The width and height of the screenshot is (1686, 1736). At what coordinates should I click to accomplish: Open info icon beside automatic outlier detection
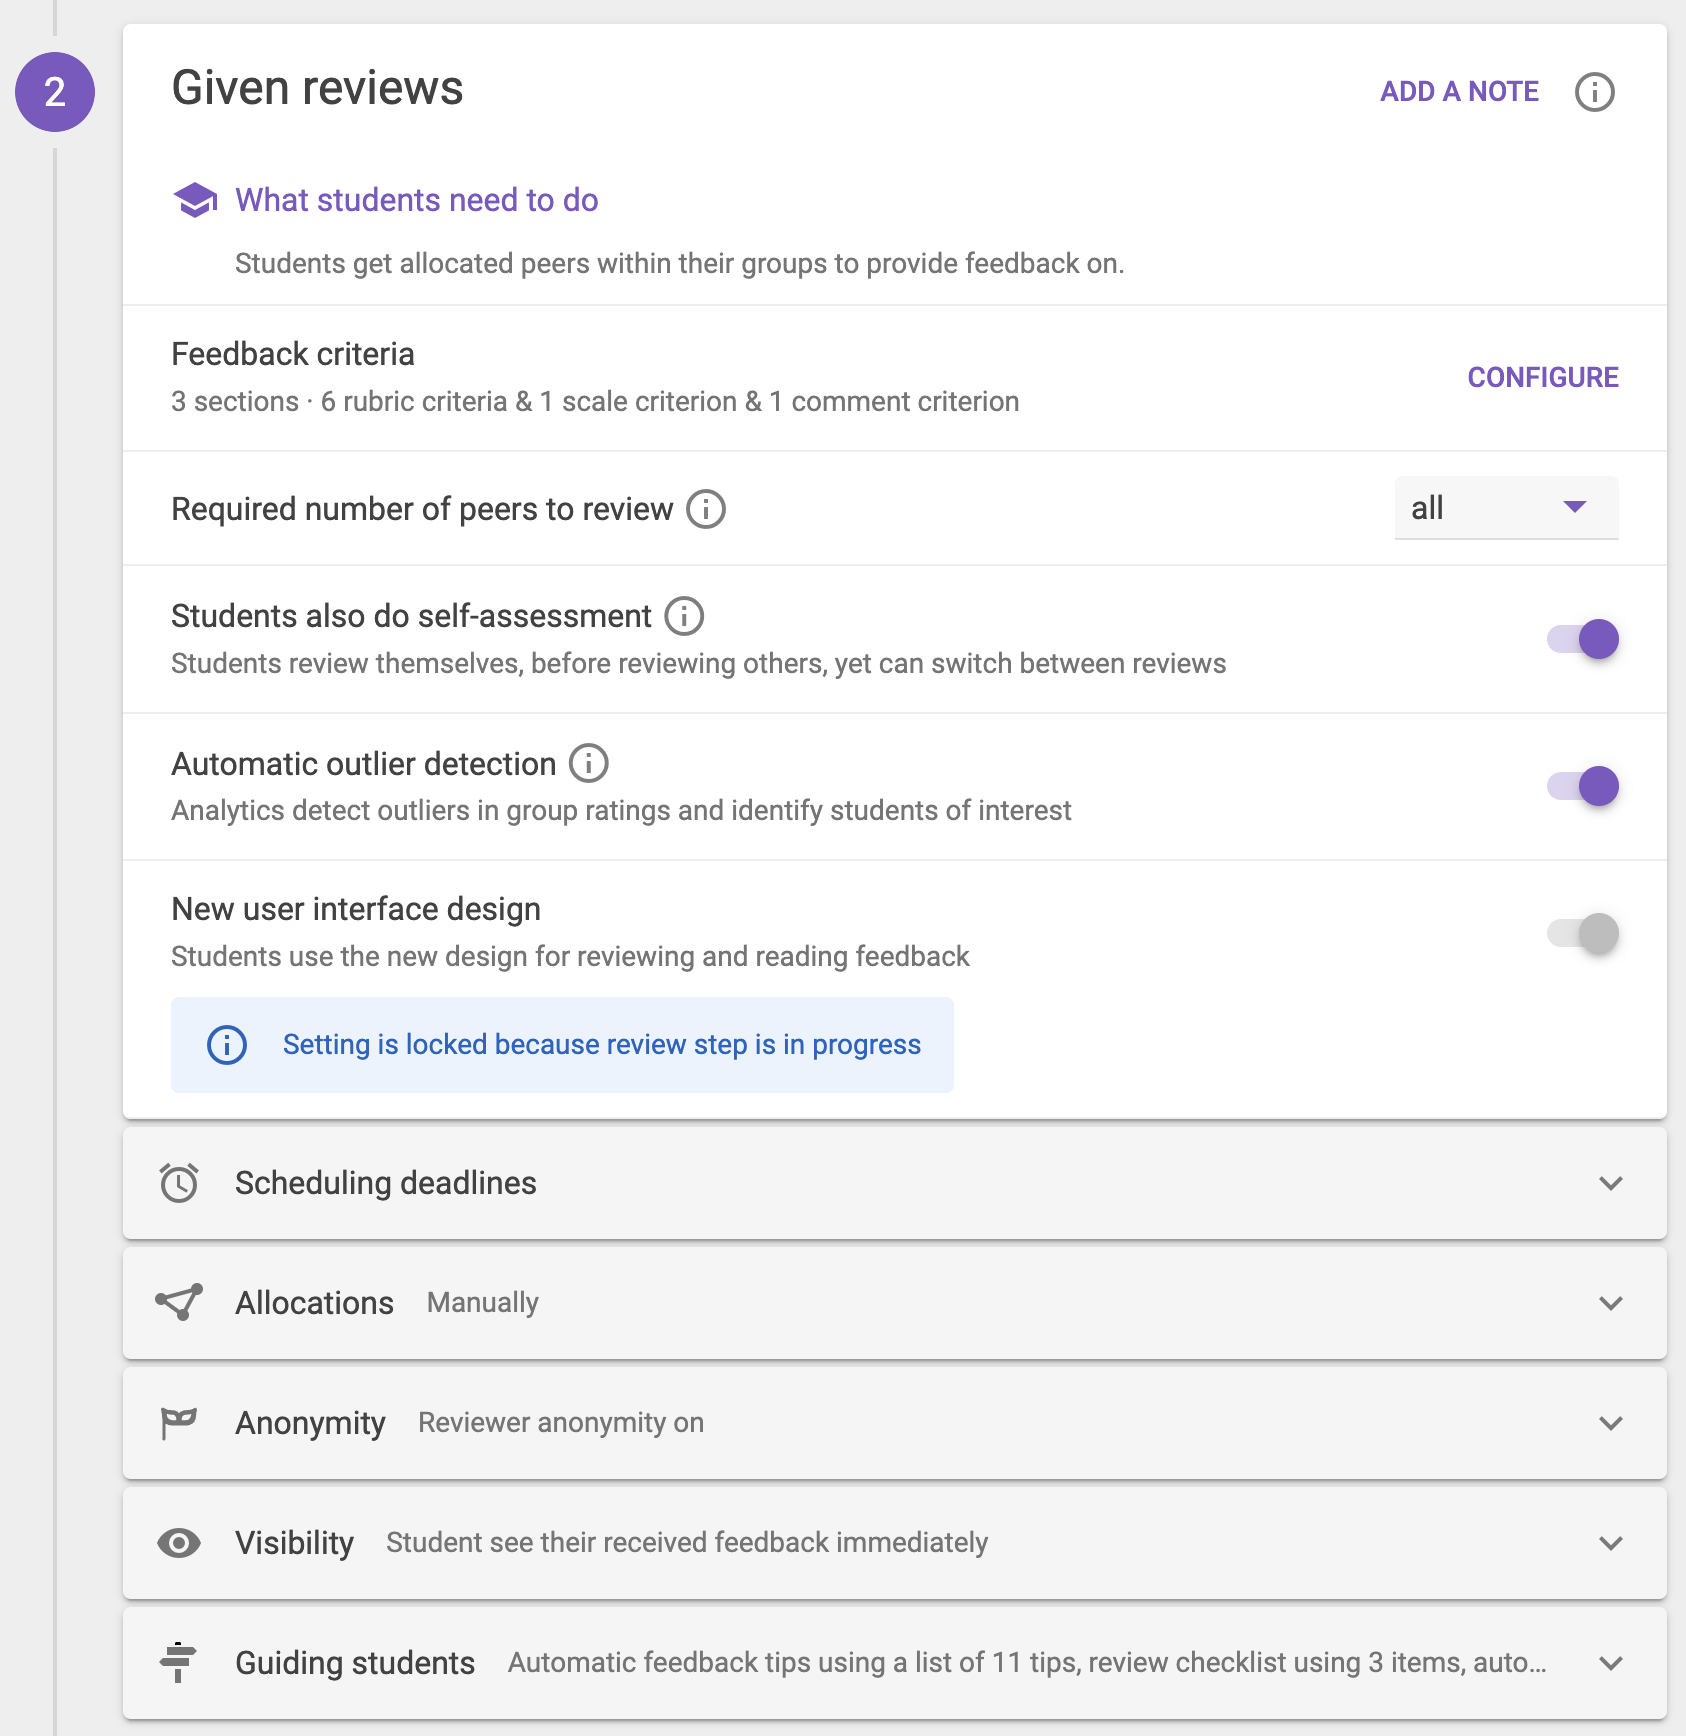point(588,763)
